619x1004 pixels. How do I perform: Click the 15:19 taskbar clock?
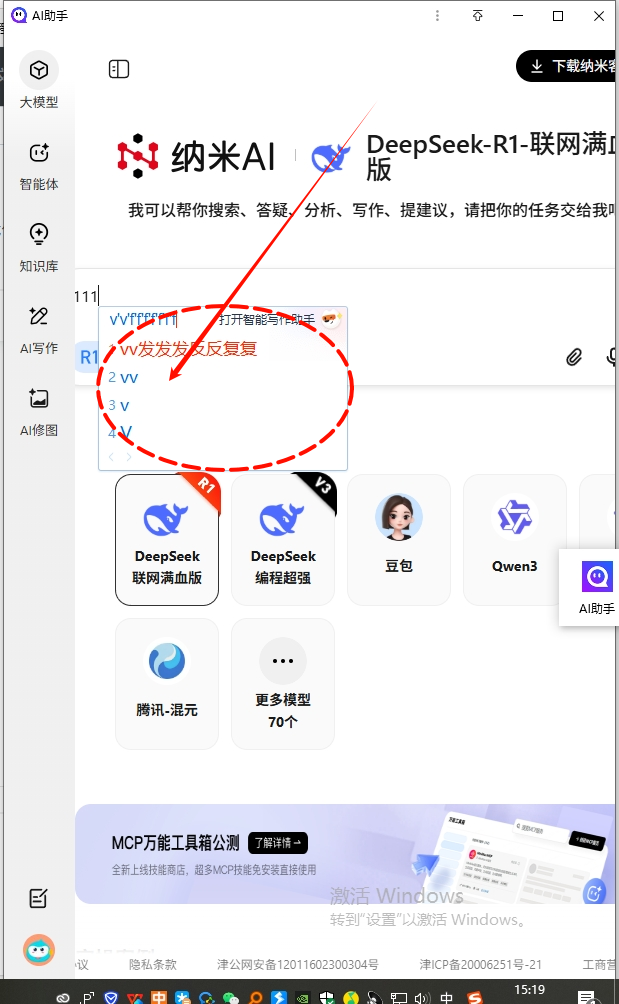click(529, 991)
